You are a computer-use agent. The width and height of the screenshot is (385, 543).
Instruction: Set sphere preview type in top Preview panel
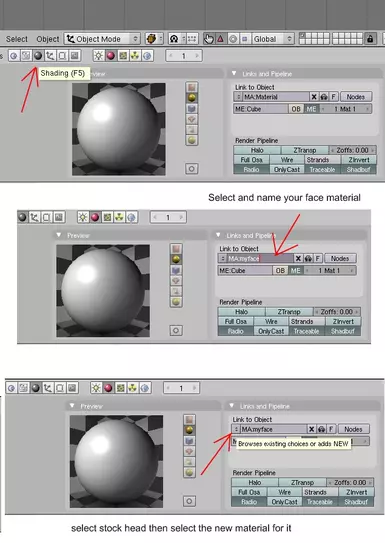pyautogui.click(x=191, y=98)
